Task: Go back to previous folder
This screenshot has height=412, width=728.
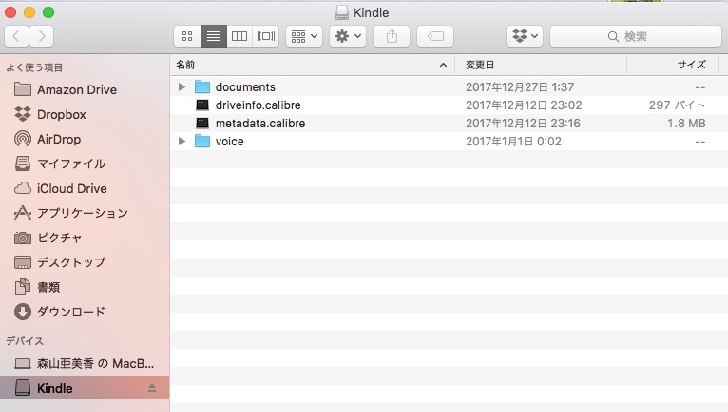Action: click(17, 36)
